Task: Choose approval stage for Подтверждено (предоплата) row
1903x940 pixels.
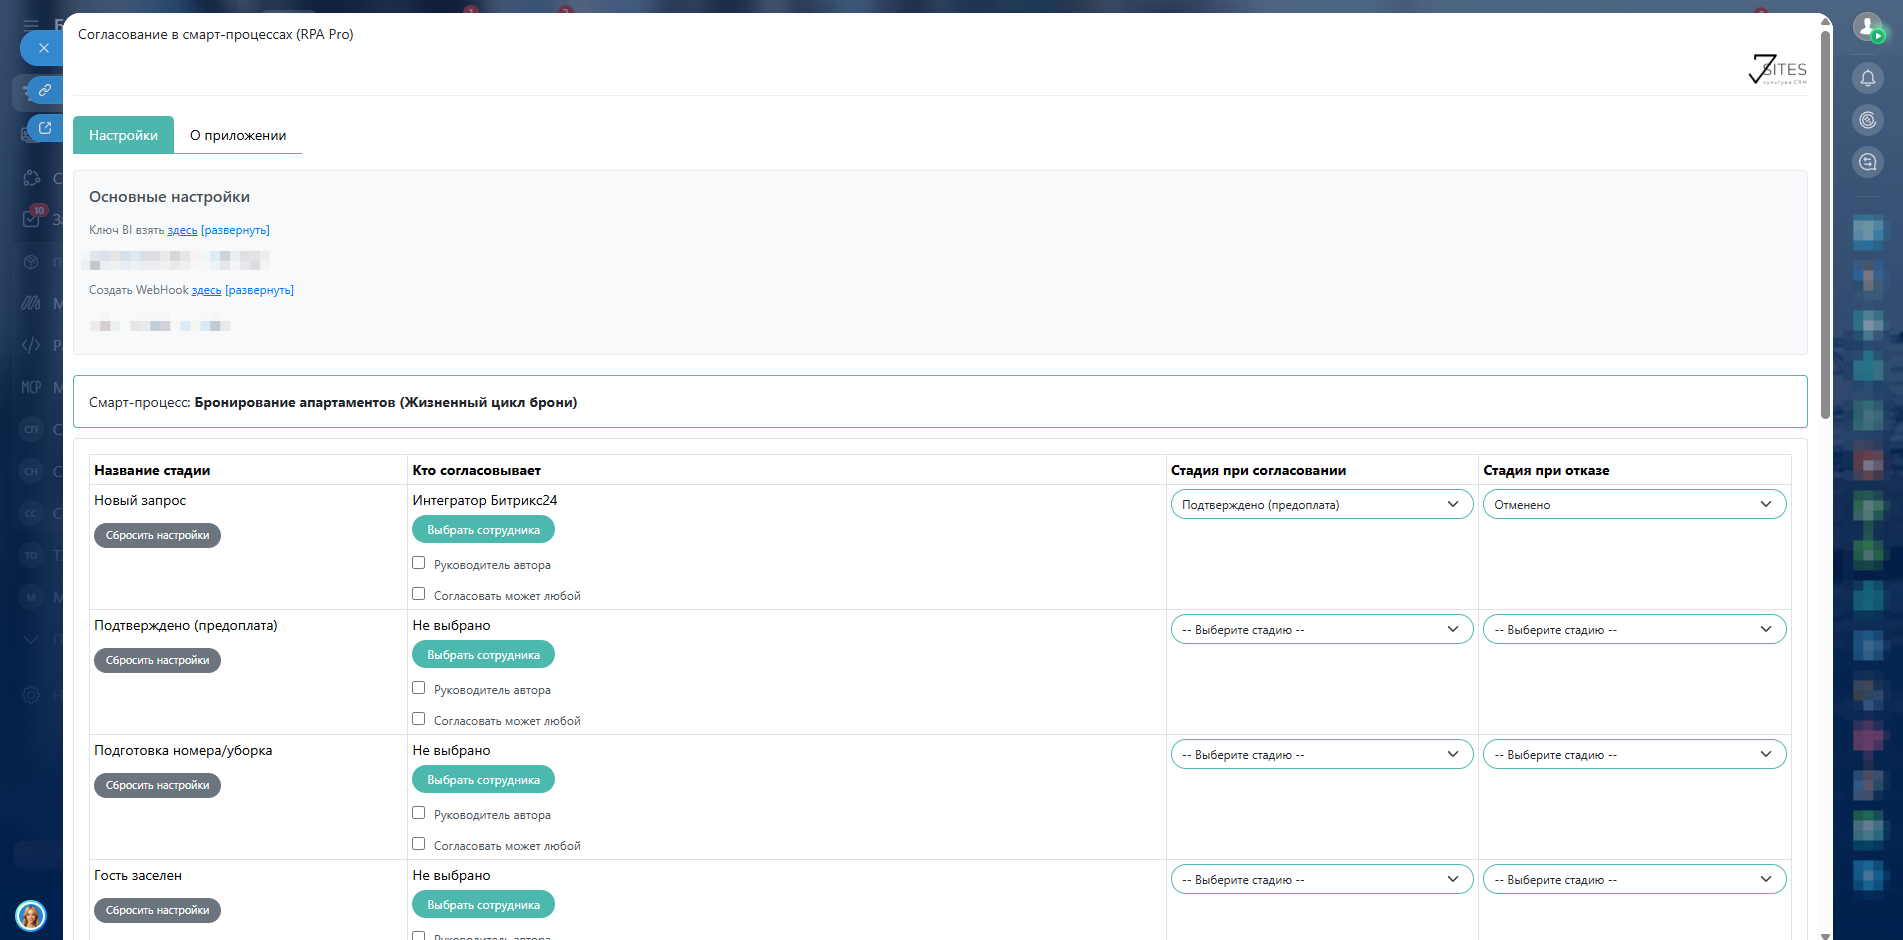Action: pos(1321,629)
